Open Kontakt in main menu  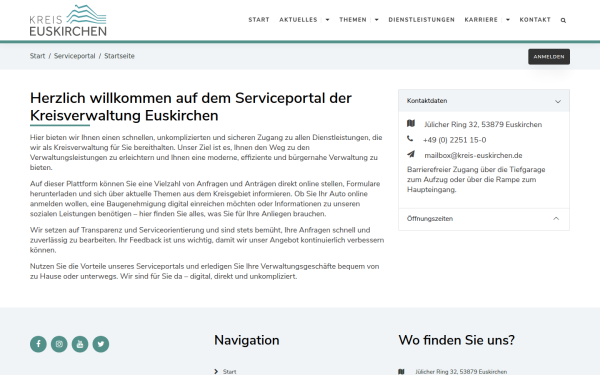pos(535,20)
